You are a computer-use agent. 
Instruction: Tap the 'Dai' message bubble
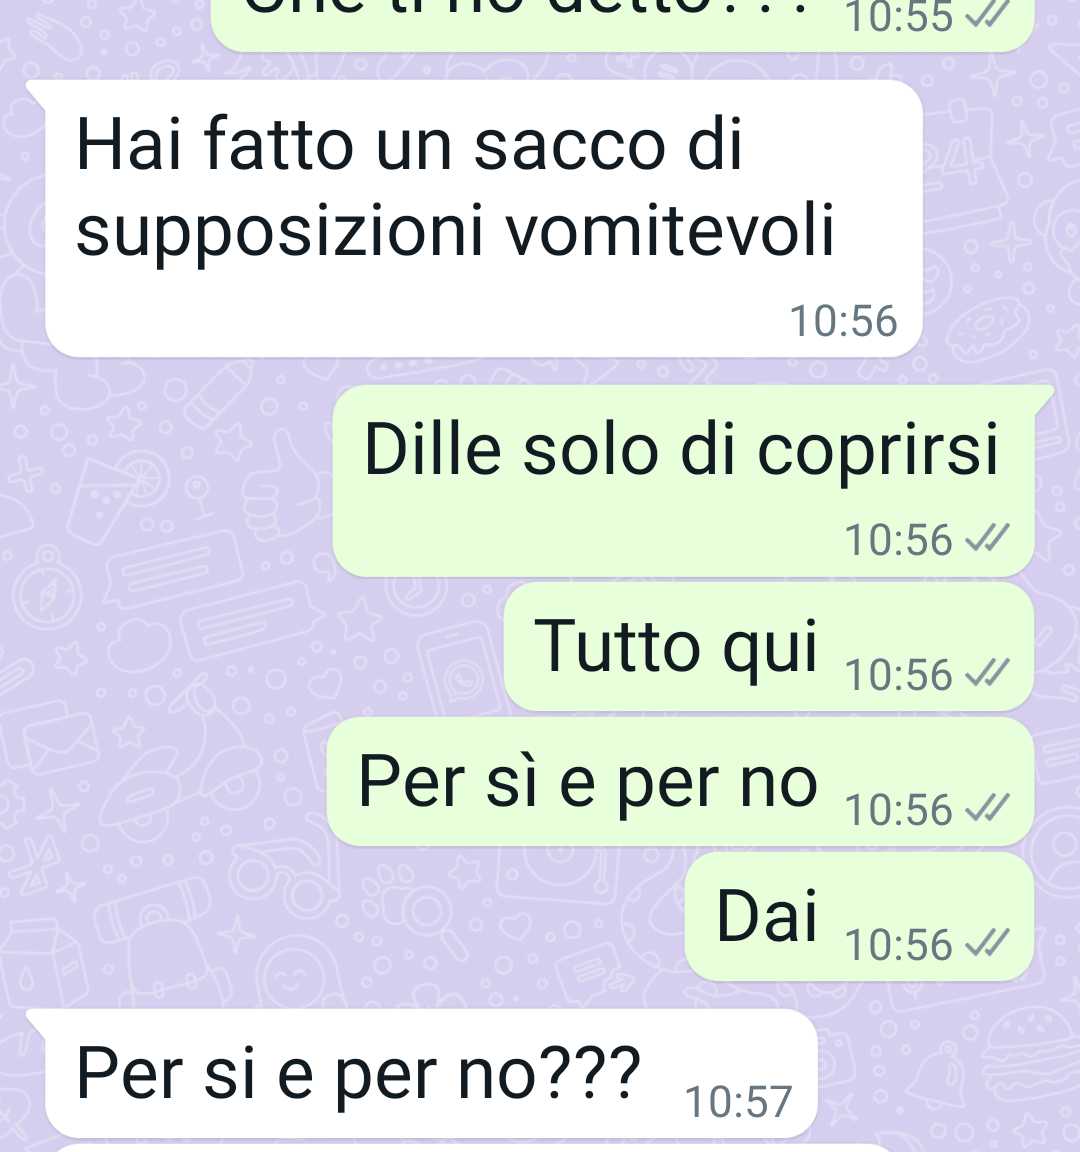tap(860, 917)
